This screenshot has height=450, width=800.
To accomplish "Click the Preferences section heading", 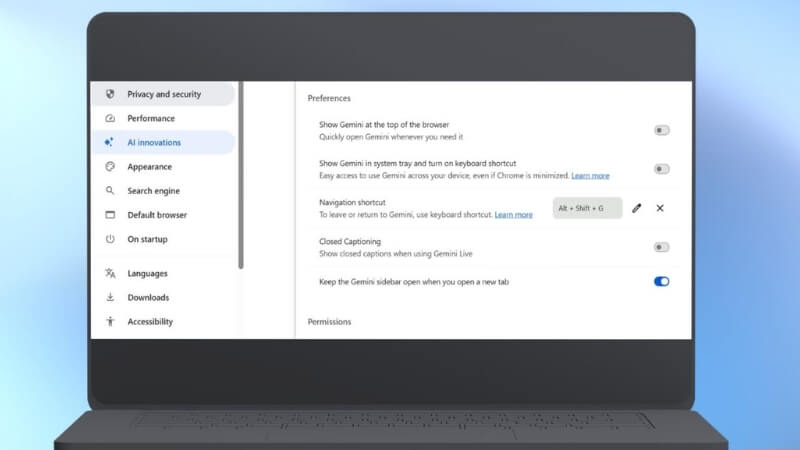I will point(329,98).
